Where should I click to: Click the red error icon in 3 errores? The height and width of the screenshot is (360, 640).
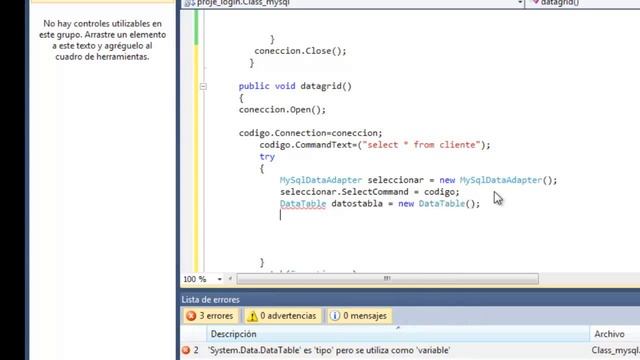pos(191,316)
